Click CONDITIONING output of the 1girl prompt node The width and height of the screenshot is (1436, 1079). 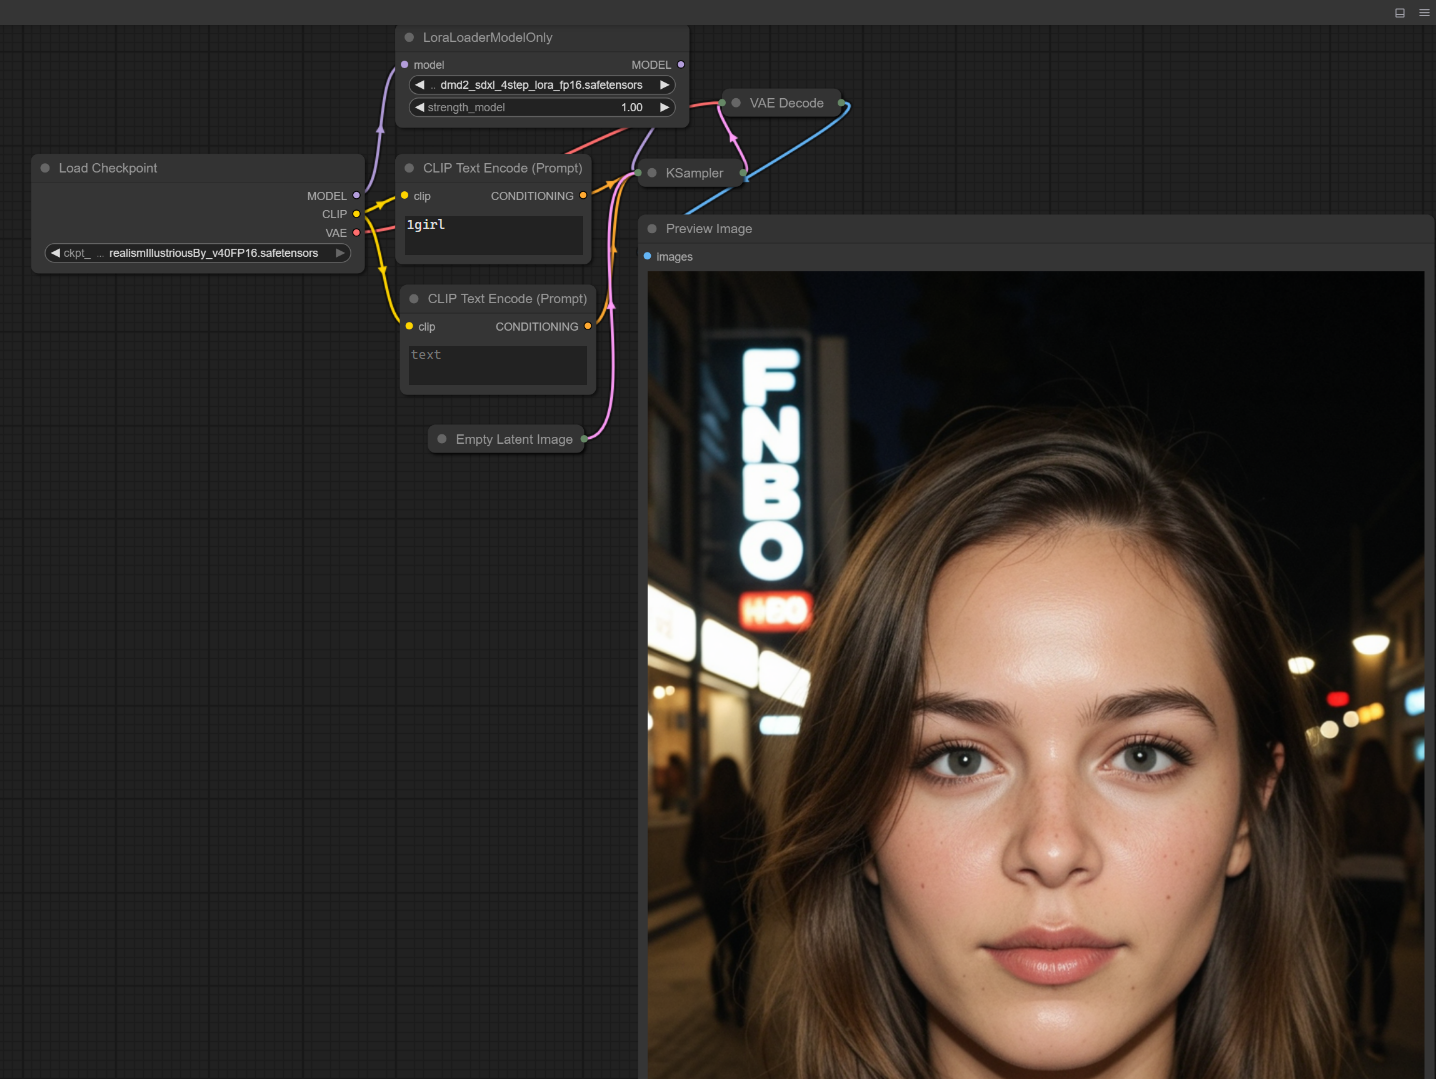pos(583,196)
